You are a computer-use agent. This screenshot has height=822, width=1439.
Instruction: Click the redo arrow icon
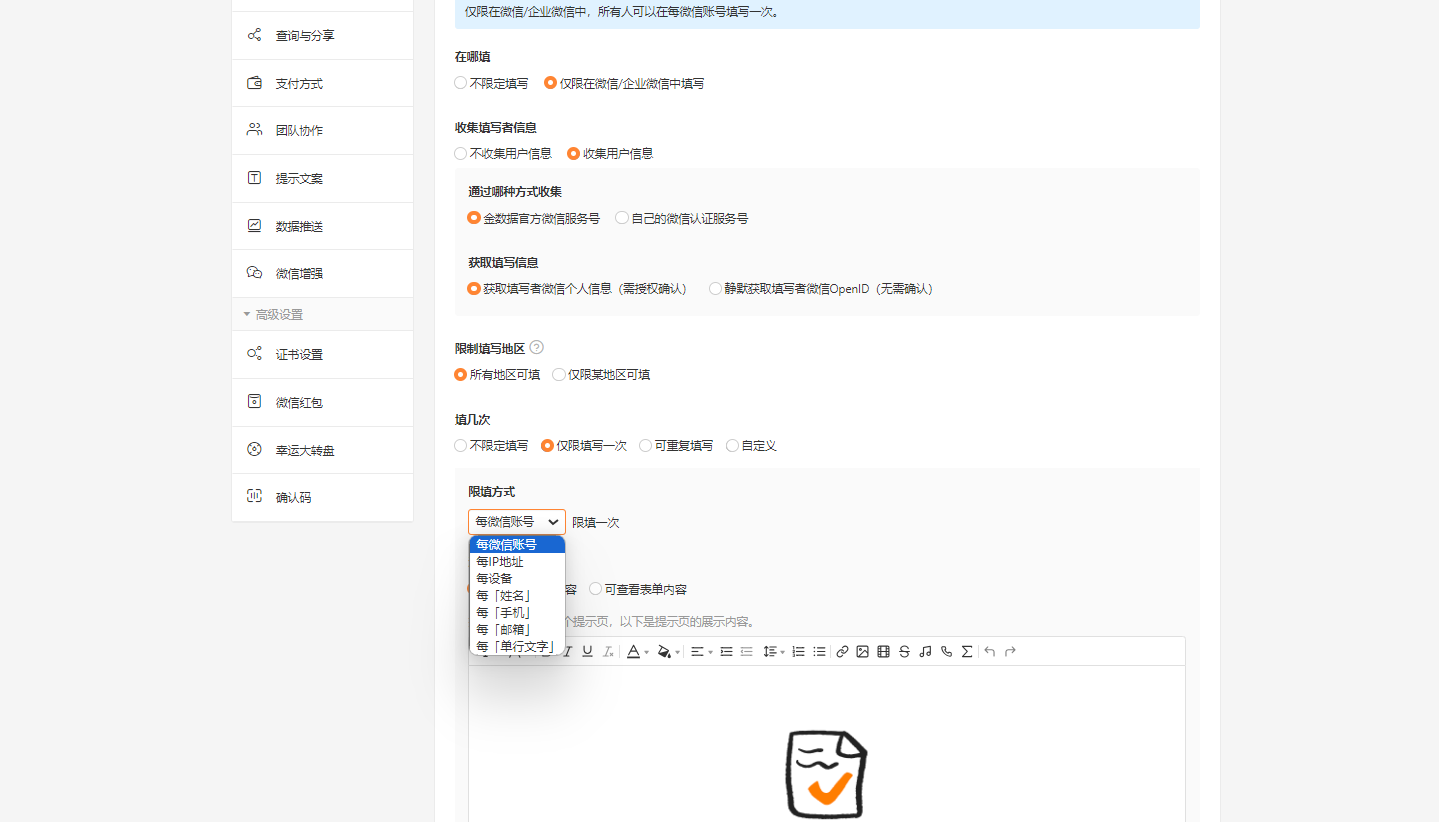pyautogui.click(x=1010, y=651)
